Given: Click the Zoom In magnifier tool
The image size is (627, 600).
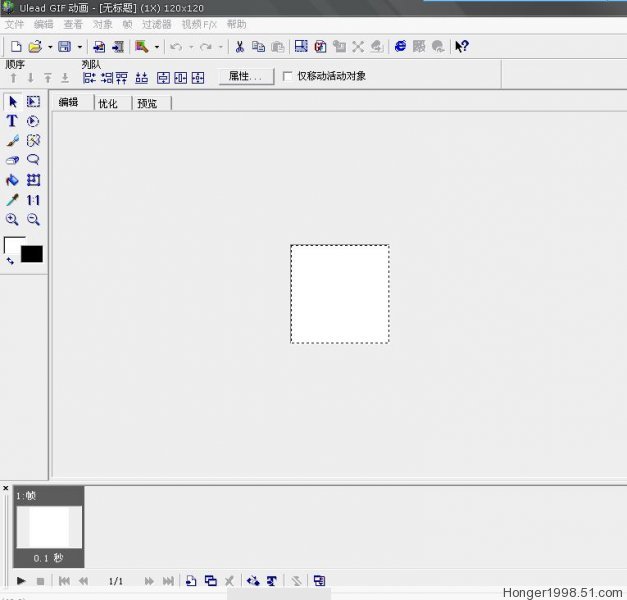Looking at the screenshot, I should pyautogui.click(x=12, y=219).
